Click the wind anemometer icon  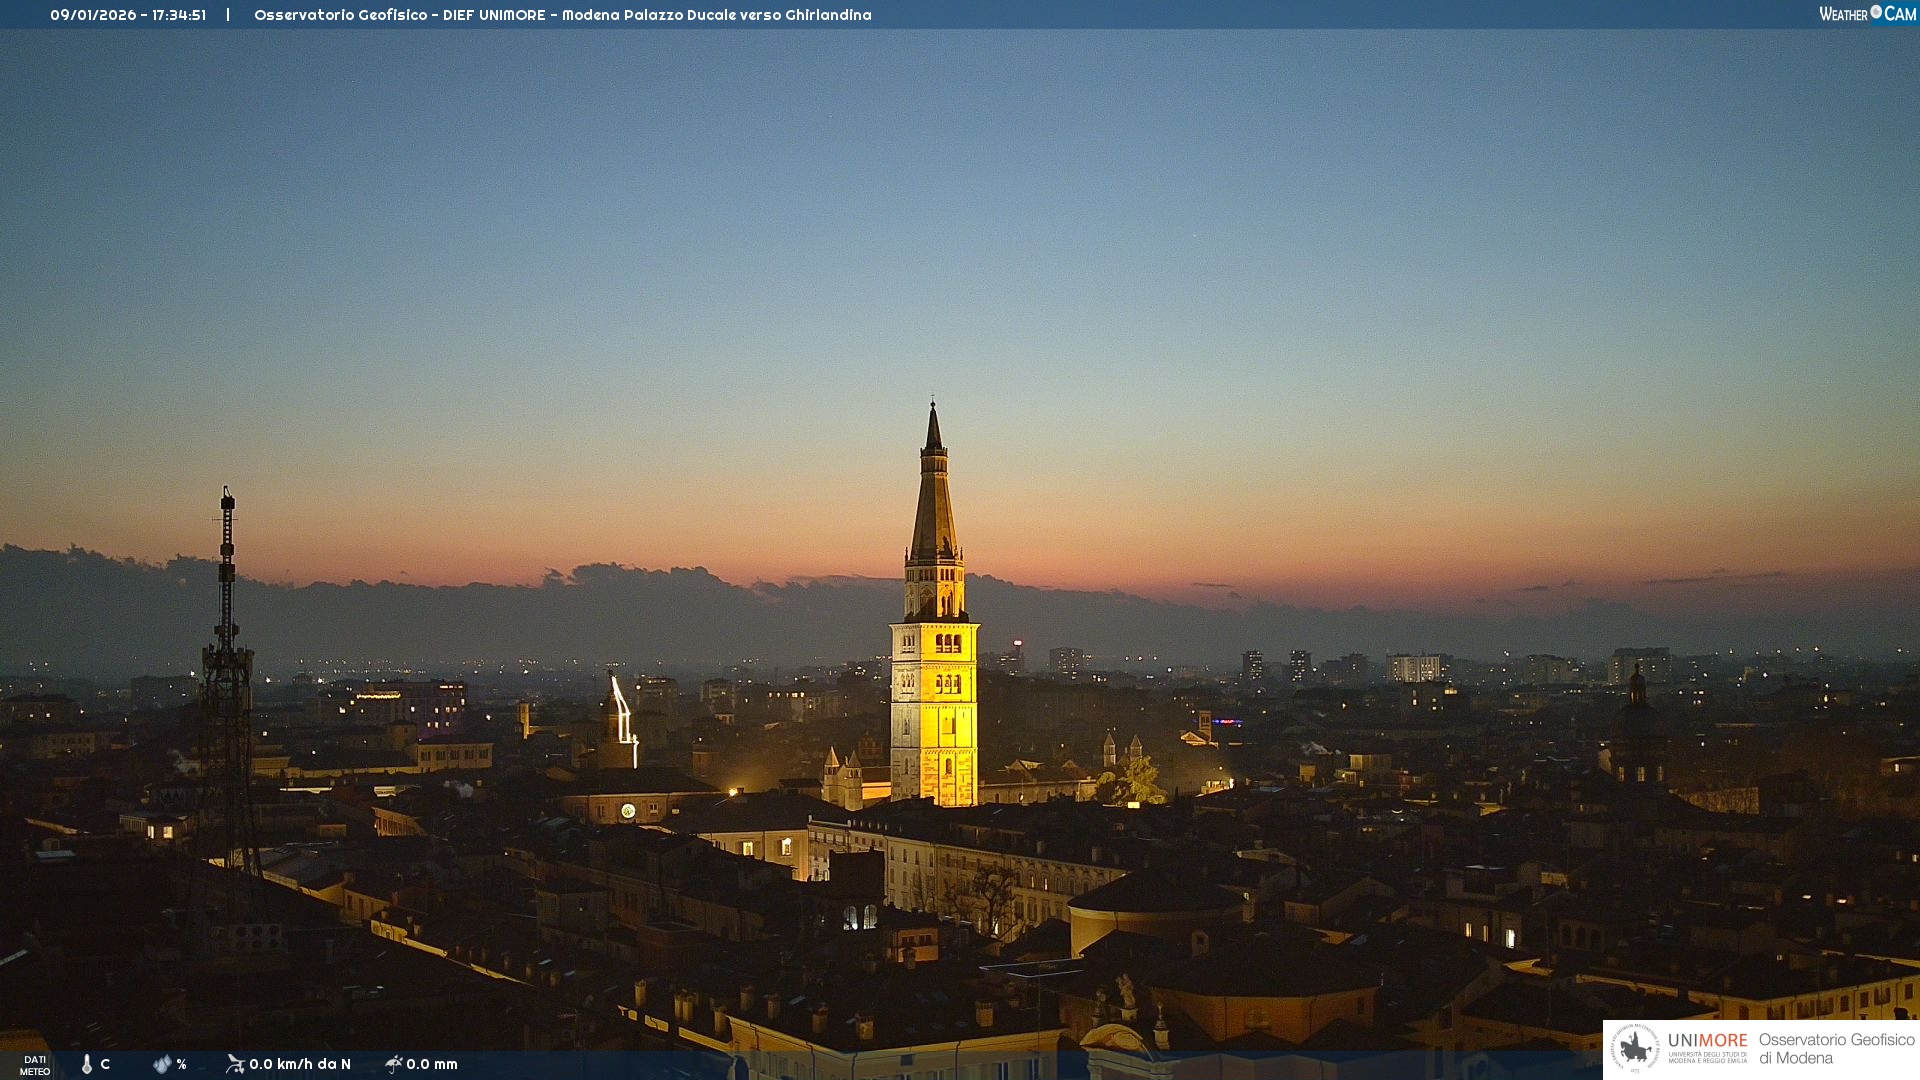[235, 1064]
